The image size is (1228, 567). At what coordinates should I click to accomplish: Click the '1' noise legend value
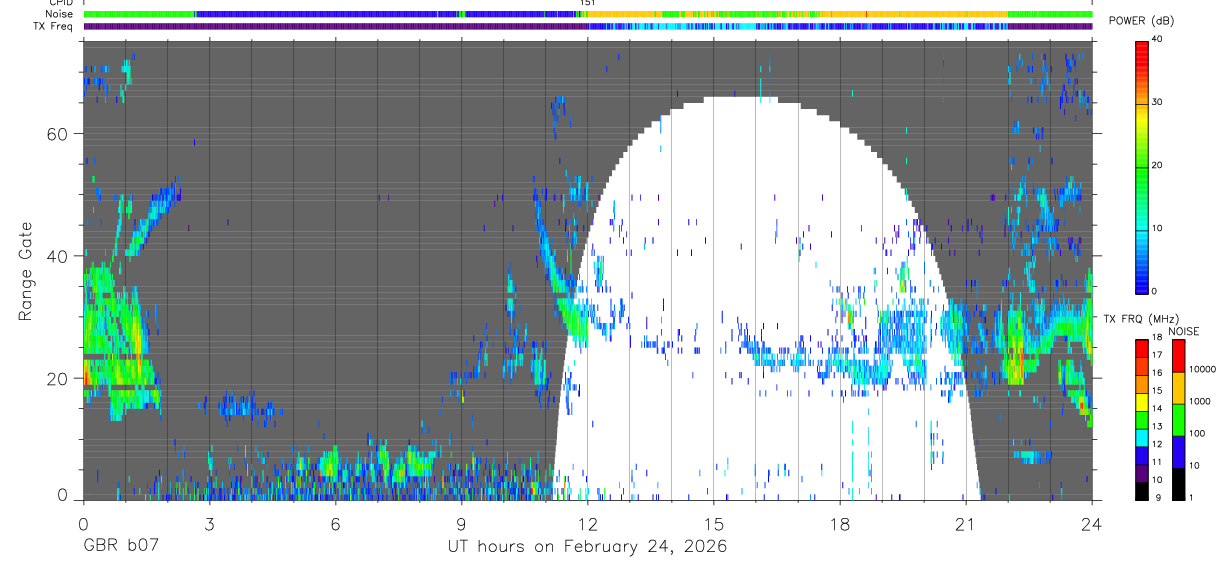1191,498
